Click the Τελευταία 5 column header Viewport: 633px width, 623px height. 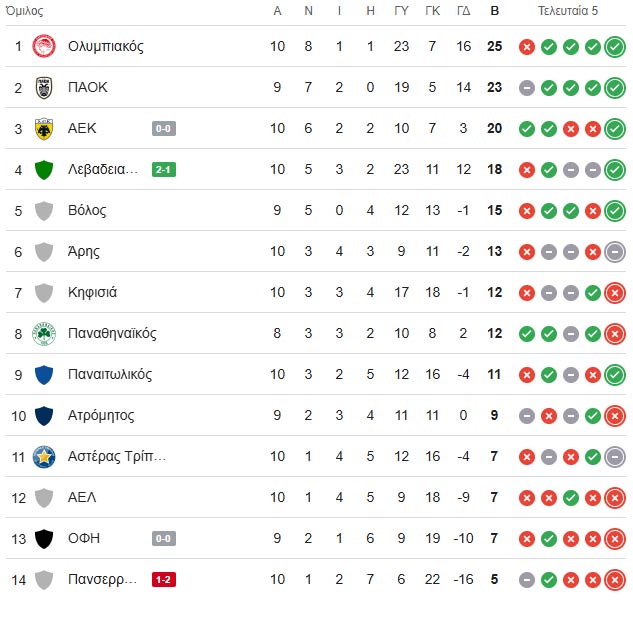tap(568, 11)
